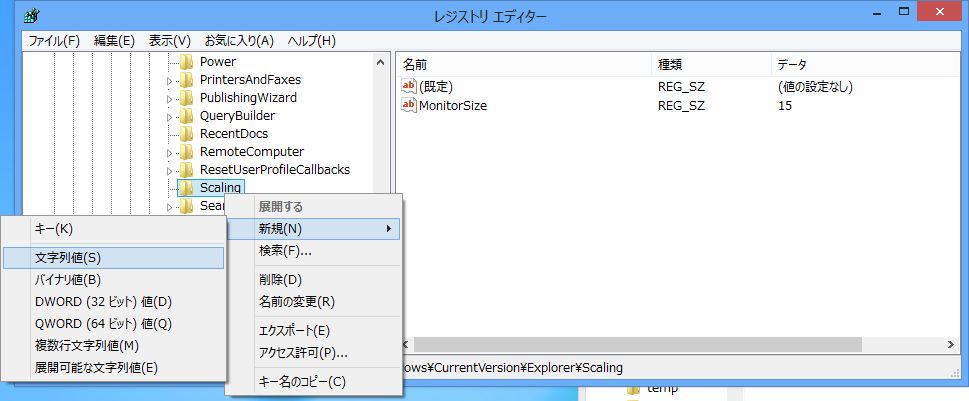Select アクセス許可(P)... in context menu
The image size is (969, 401).
[x=313, y=353]
